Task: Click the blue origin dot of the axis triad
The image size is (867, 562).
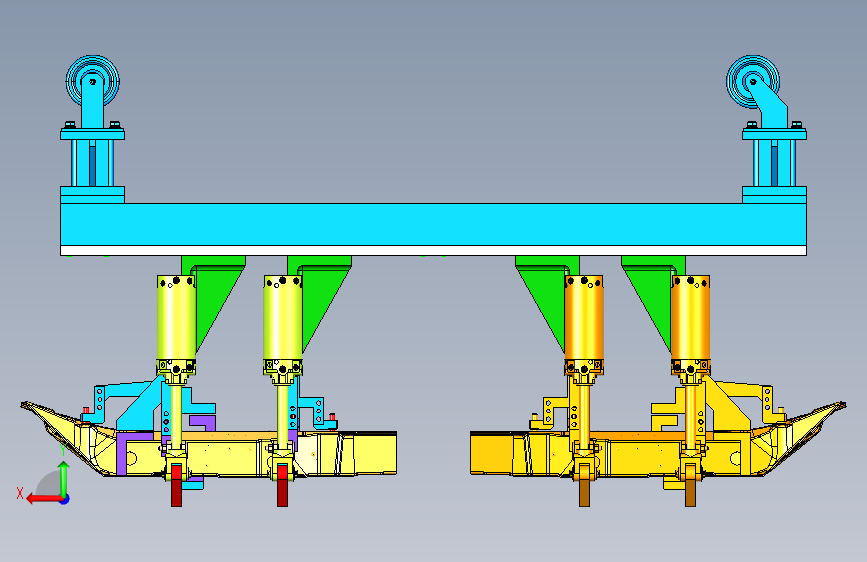Action: pyautogui.click(x=65, y=499)
